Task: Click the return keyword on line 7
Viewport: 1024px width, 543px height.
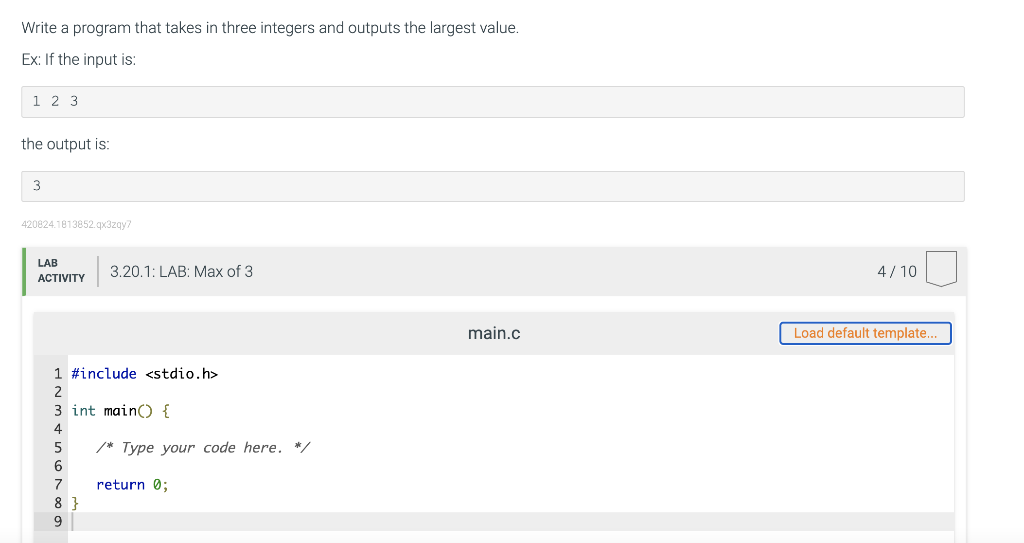Action: coord(120,485)
